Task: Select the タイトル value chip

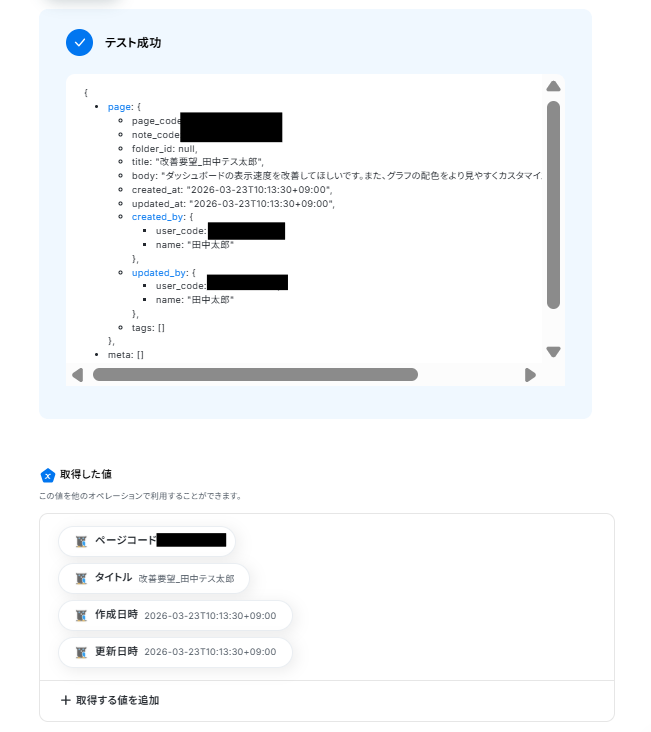Action: tap(154, 578)
